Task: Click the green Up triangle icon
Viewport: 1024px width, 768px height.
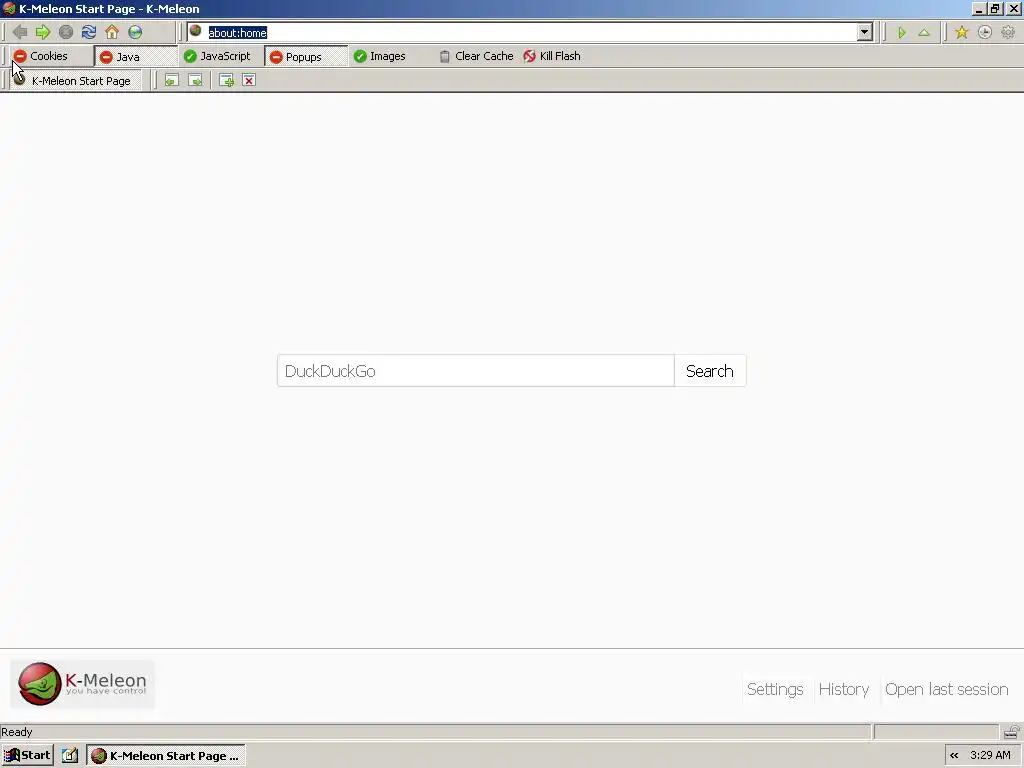Action: 924,33
